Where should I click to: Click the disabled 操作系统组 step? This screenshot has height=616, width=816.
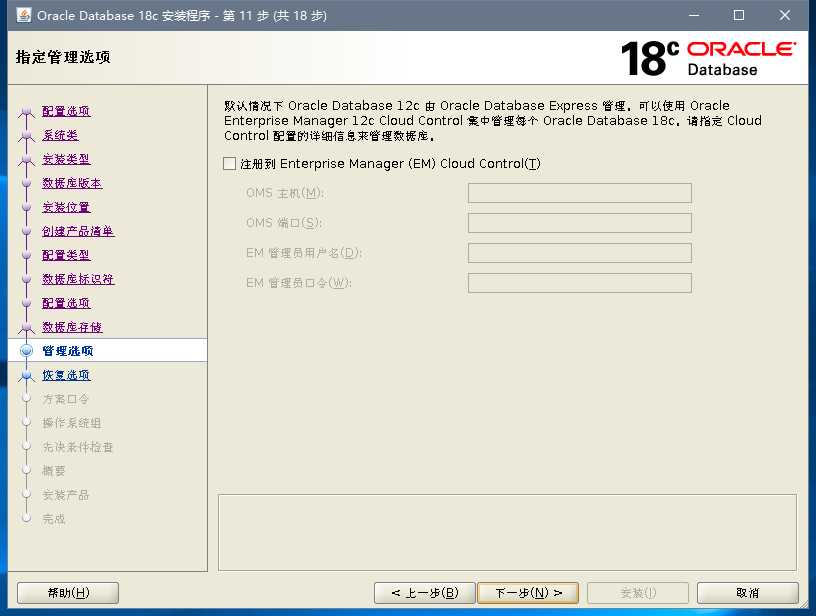coord(72,423)
